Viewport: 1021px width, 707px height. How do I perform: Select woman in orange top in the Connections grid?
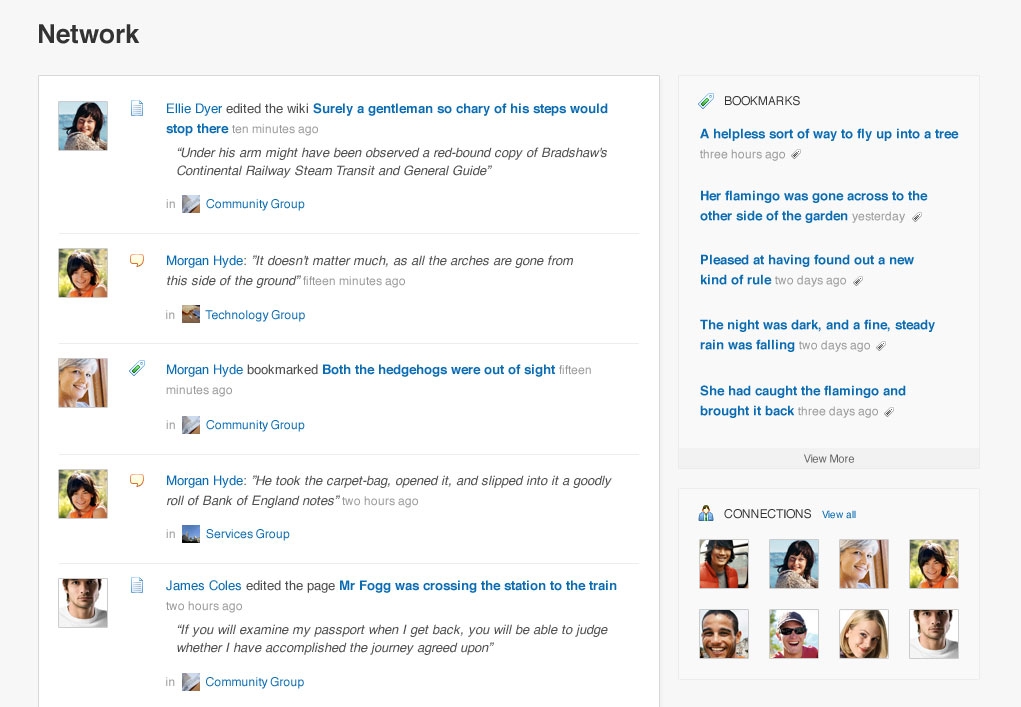[x=934, y=564]
